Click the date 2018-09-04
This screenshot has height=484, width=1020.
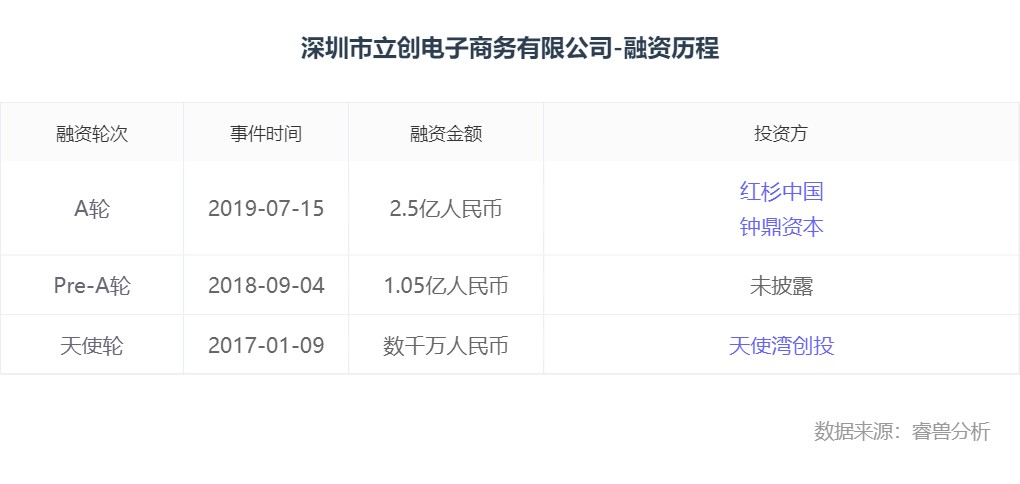266,286
